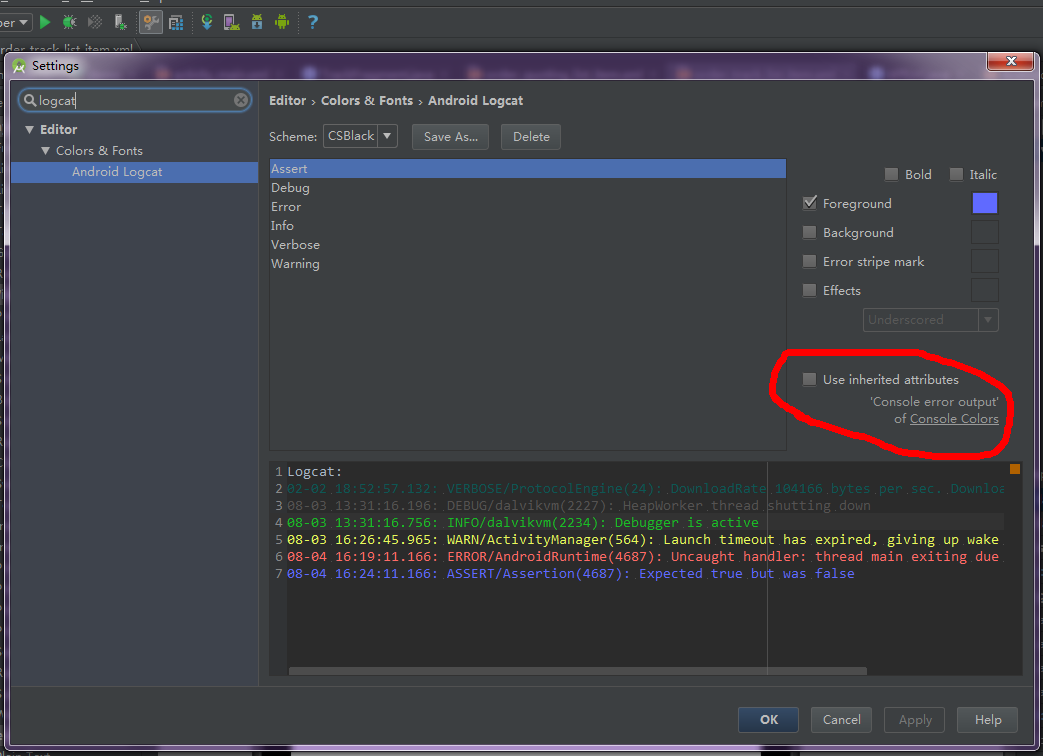Open the SDK Manager icon
Viewport: 1043px width, 756px height.
(x=257, y=21)
